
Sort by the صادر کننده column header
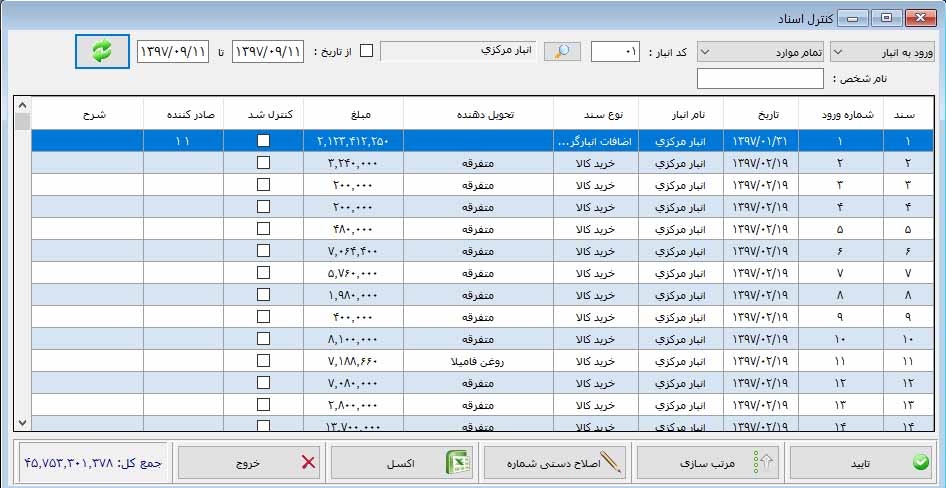[183, 113]
